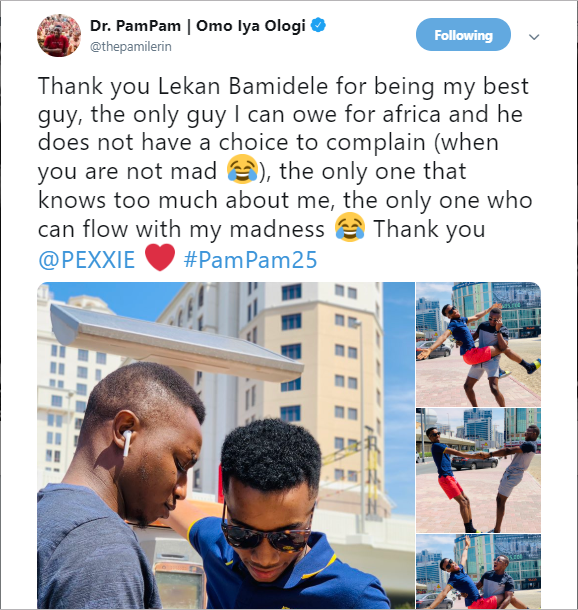Toggle the Following button
The width and height of the screenshot is (578, 610).
[463, 35]
